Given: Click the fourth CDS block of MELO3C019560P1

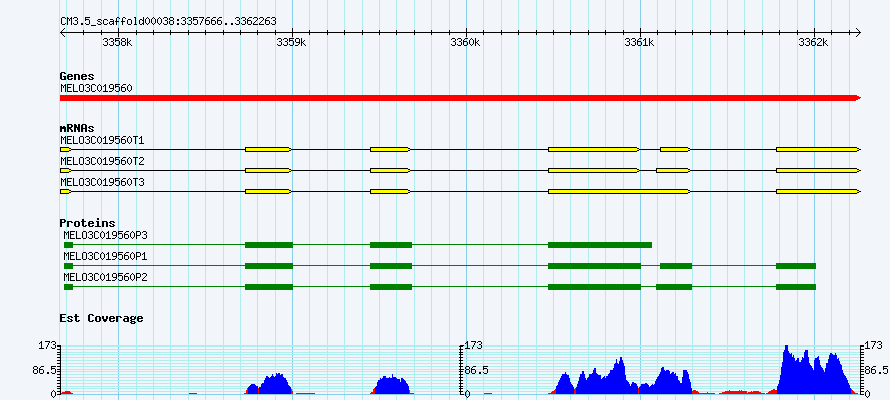Looking at the screenshot, I should (594, 266).
